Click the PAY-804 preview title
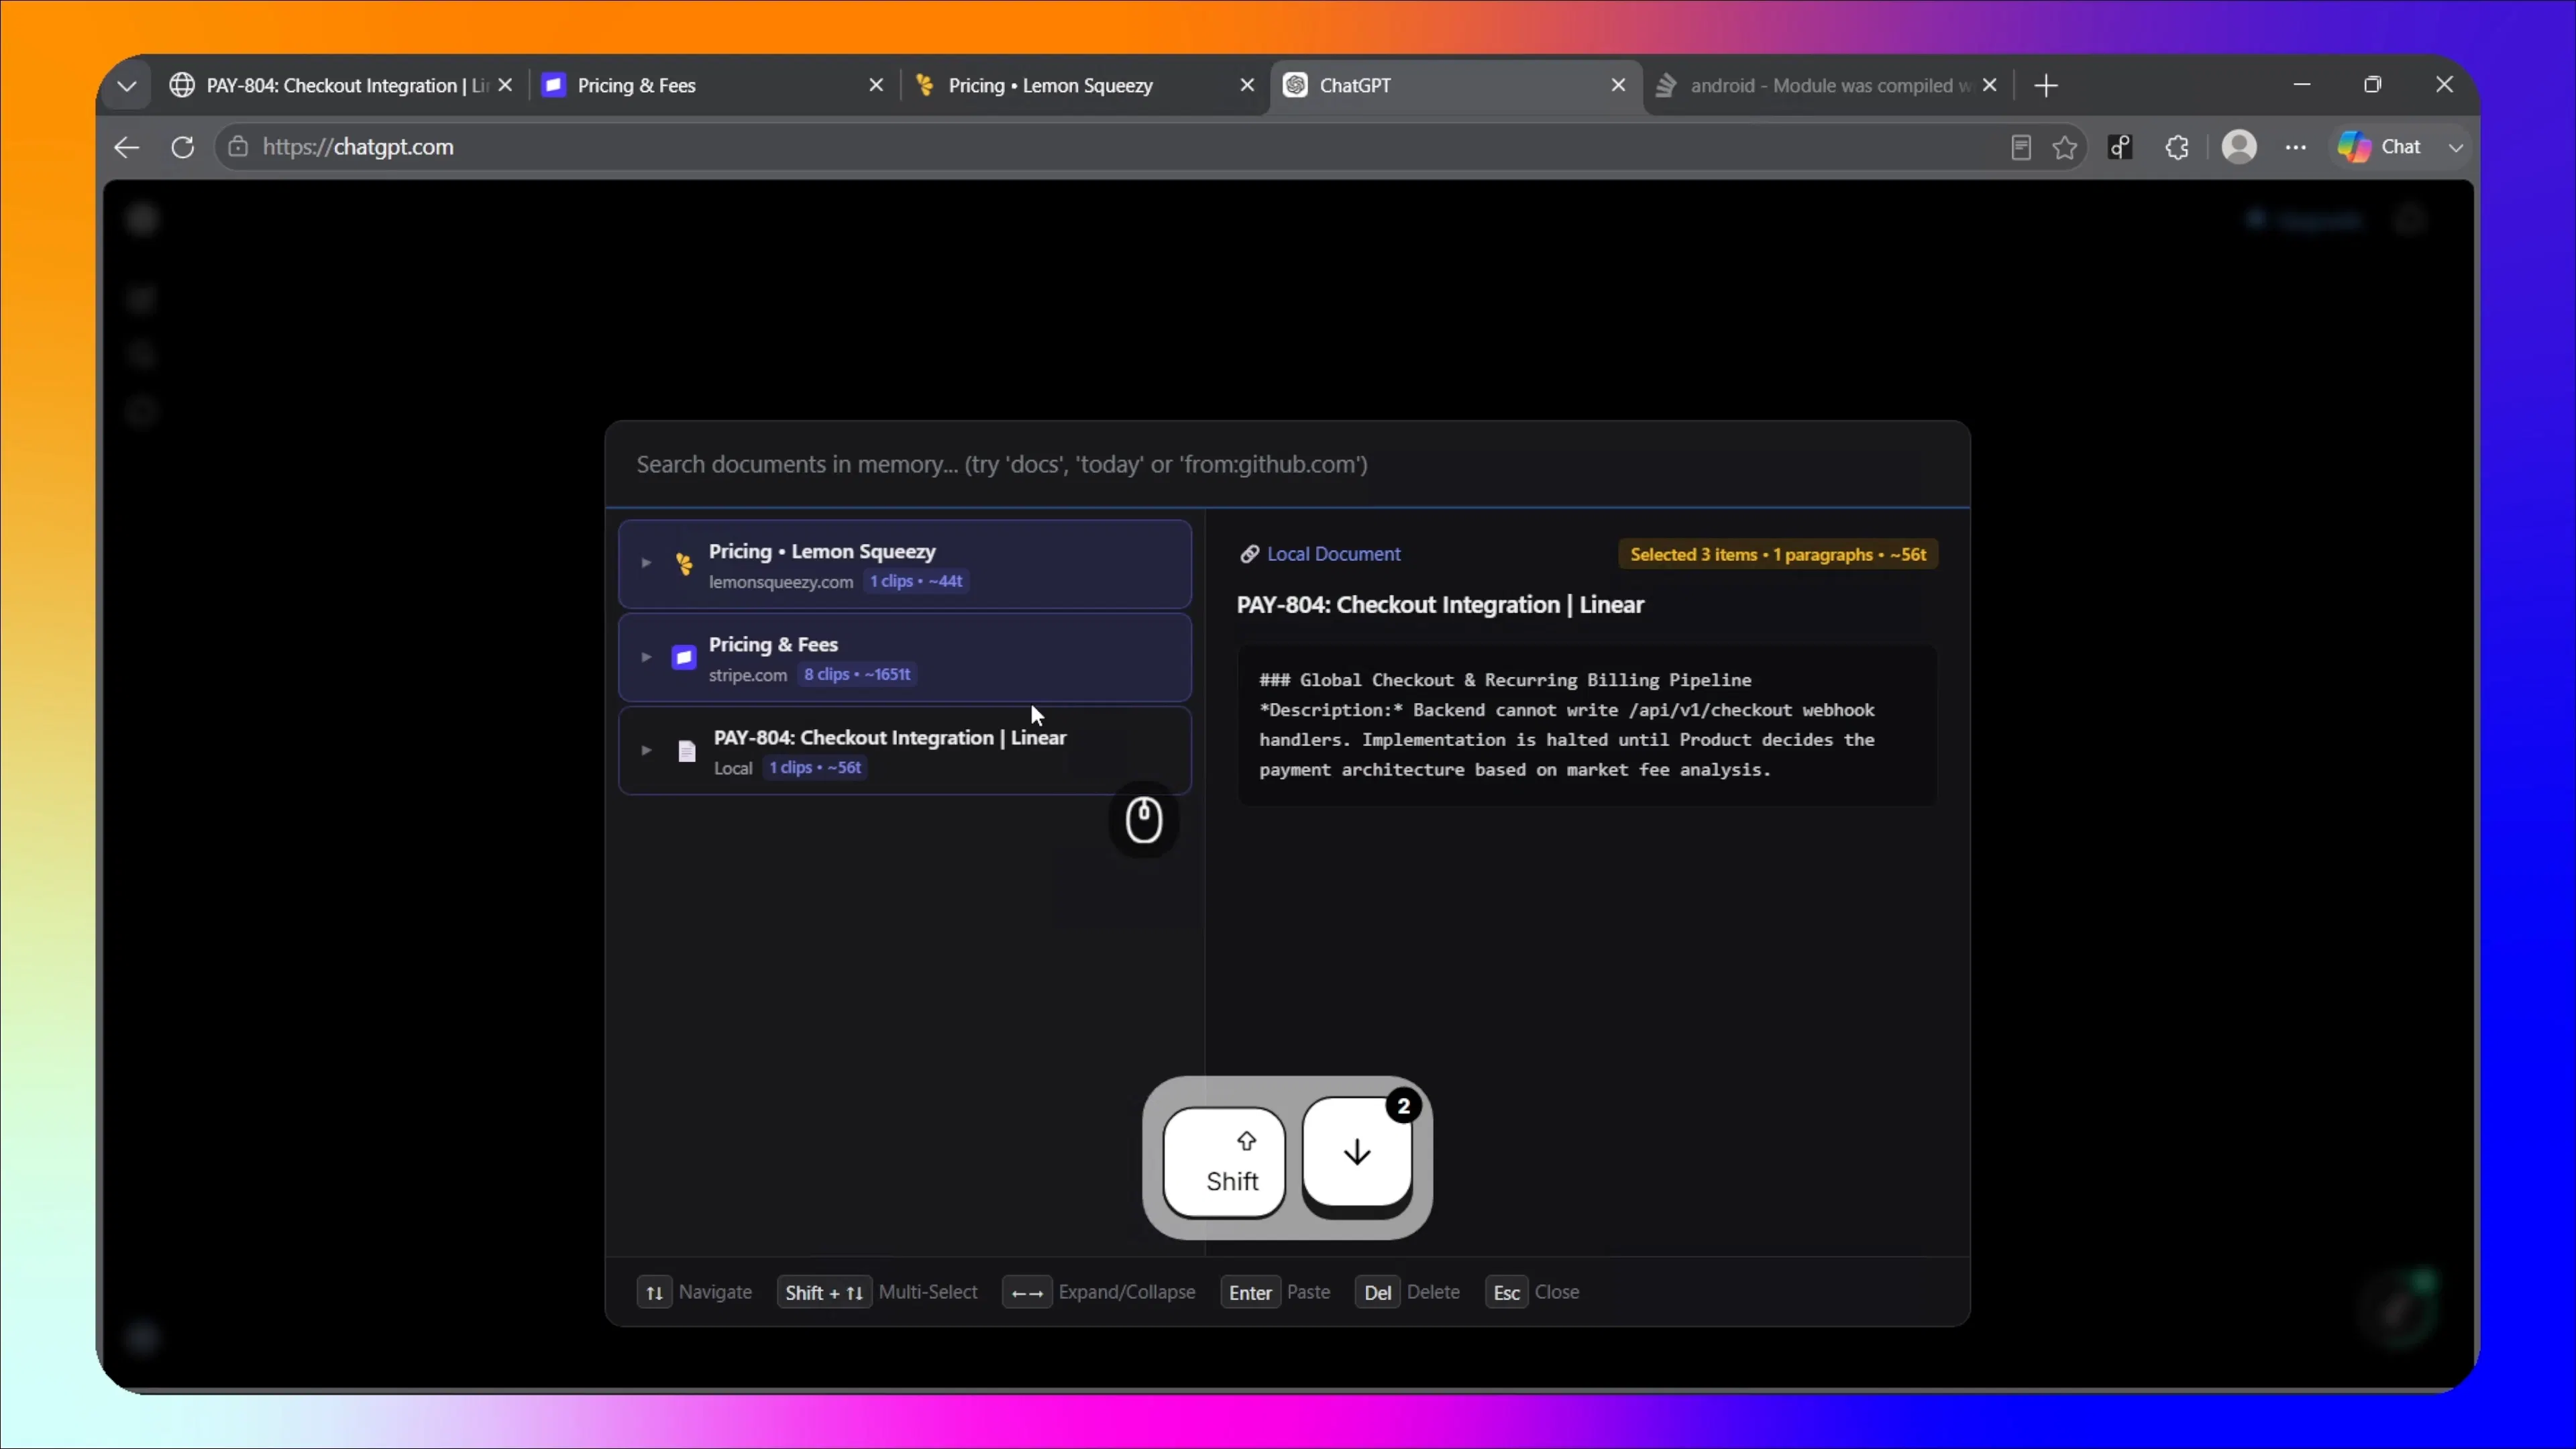Screen dimensions: 2576x1449 pyautogui.click(x=1440, y=605)
